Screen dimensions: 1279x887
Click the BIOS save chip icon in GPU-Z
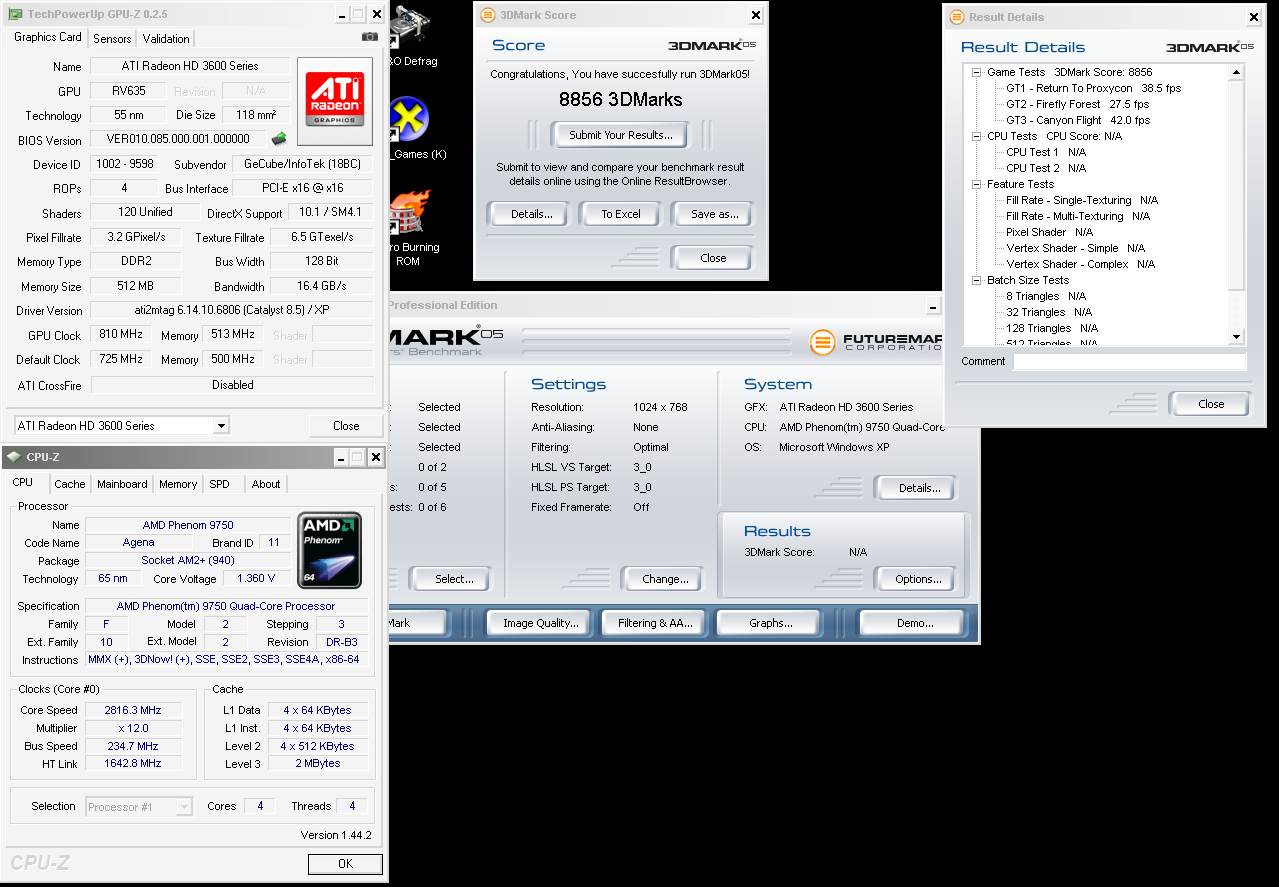pos(279,139)
